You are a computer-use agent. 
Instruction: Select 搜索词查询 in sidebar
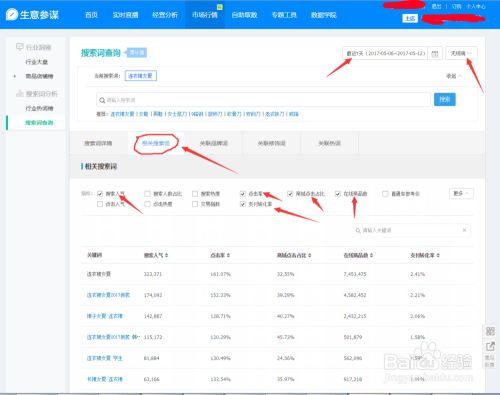(x=39, y=123)
